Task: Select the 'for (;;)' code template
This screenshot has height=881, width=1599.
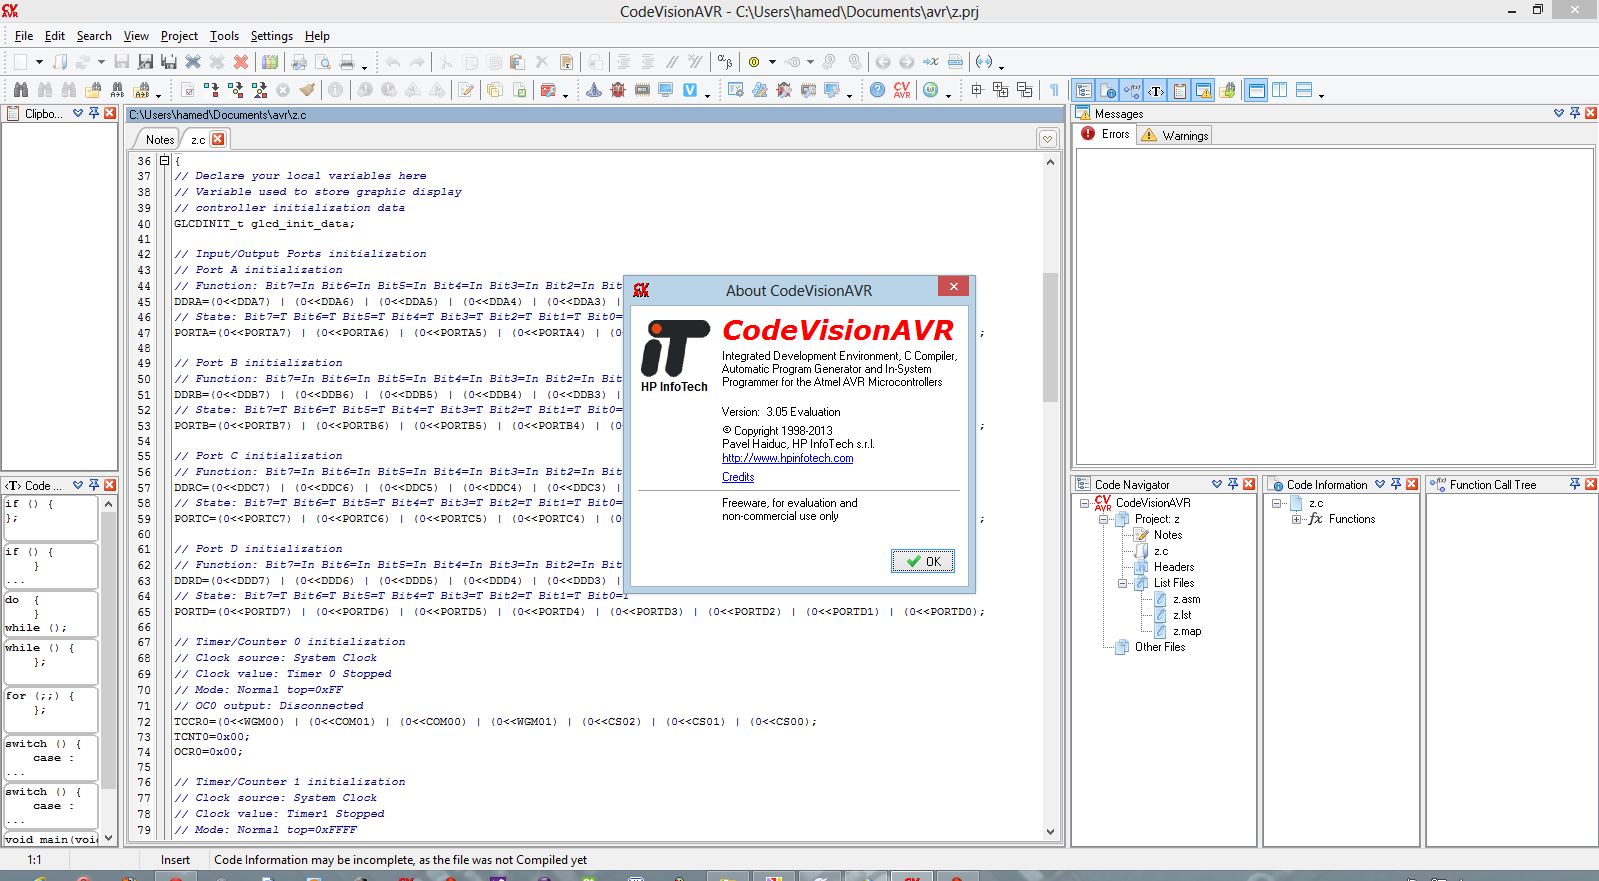Action: tap(50, 709)
